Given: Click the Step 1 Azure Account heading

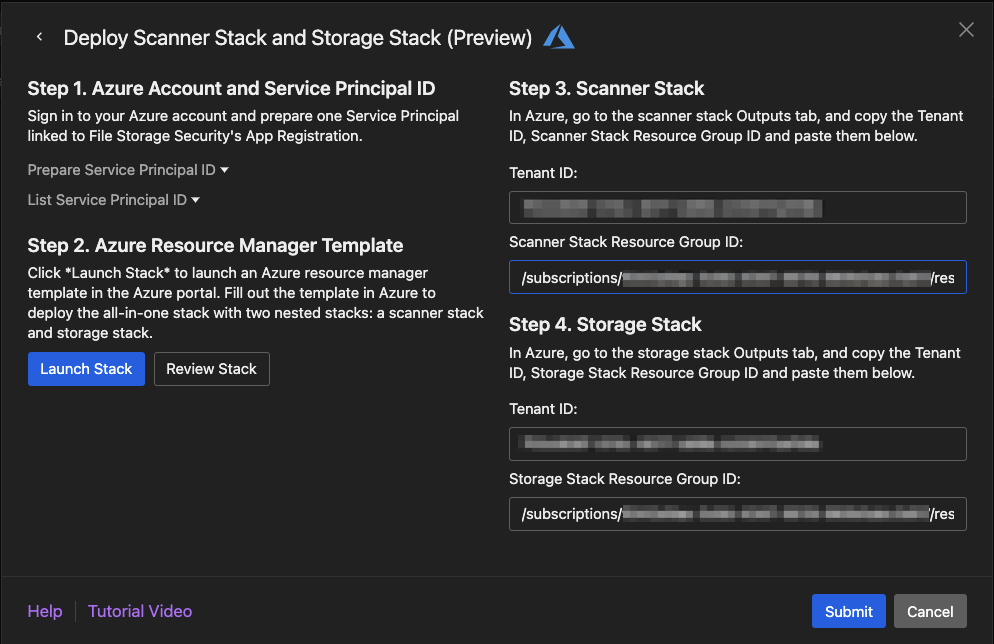Looking at the screenshot, I should (231, 88).
